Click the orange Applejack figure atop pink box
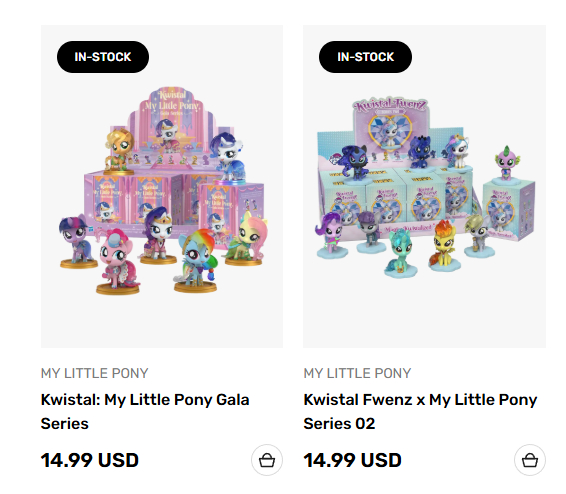Screen dimensions: 566x494 click(x=119, y=150)
